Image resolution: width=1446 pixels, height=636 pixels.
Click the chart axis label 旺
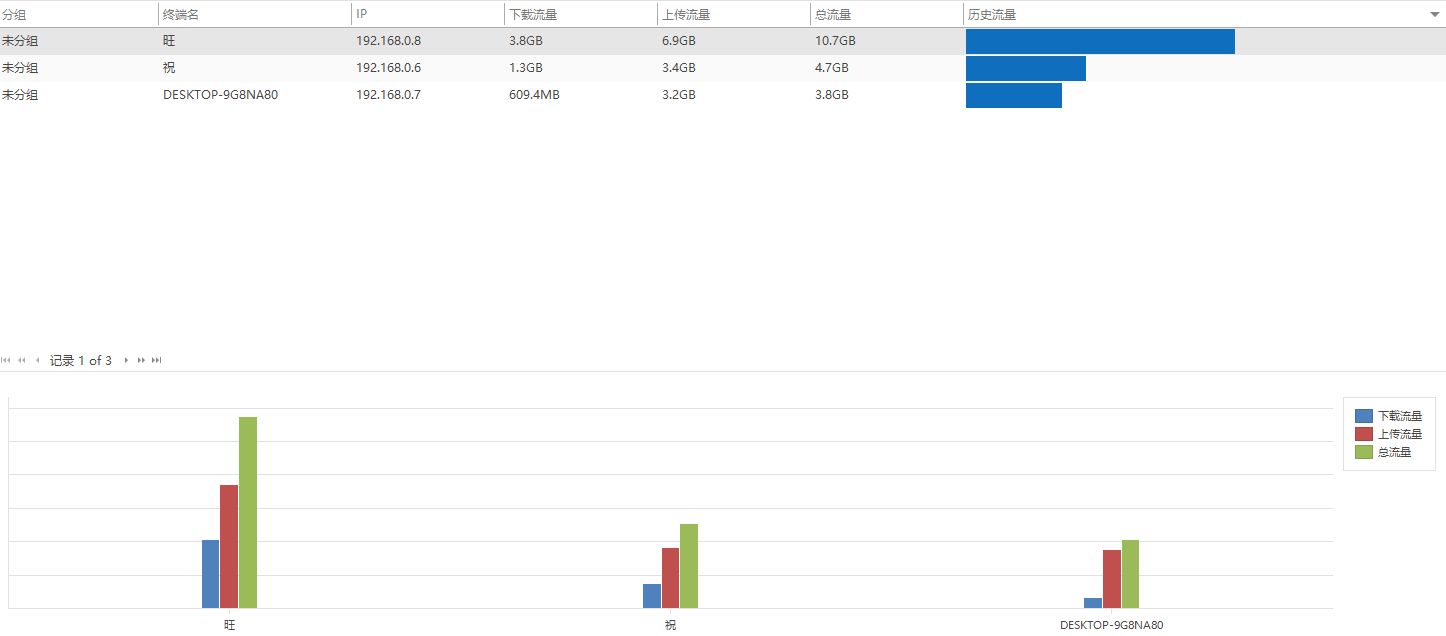[x=230, y=625]
